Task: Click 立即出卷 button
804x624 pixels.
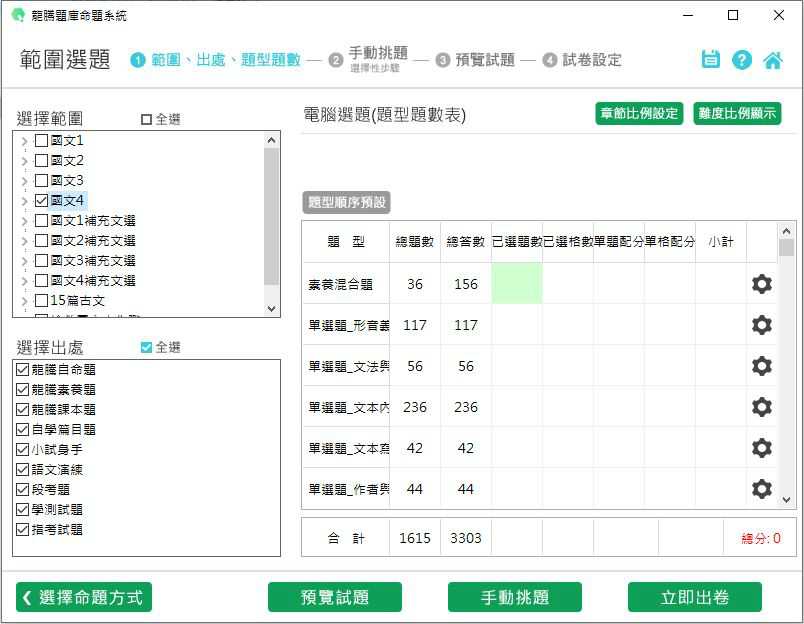Action: pyautogui.click(x=695, y=597)
